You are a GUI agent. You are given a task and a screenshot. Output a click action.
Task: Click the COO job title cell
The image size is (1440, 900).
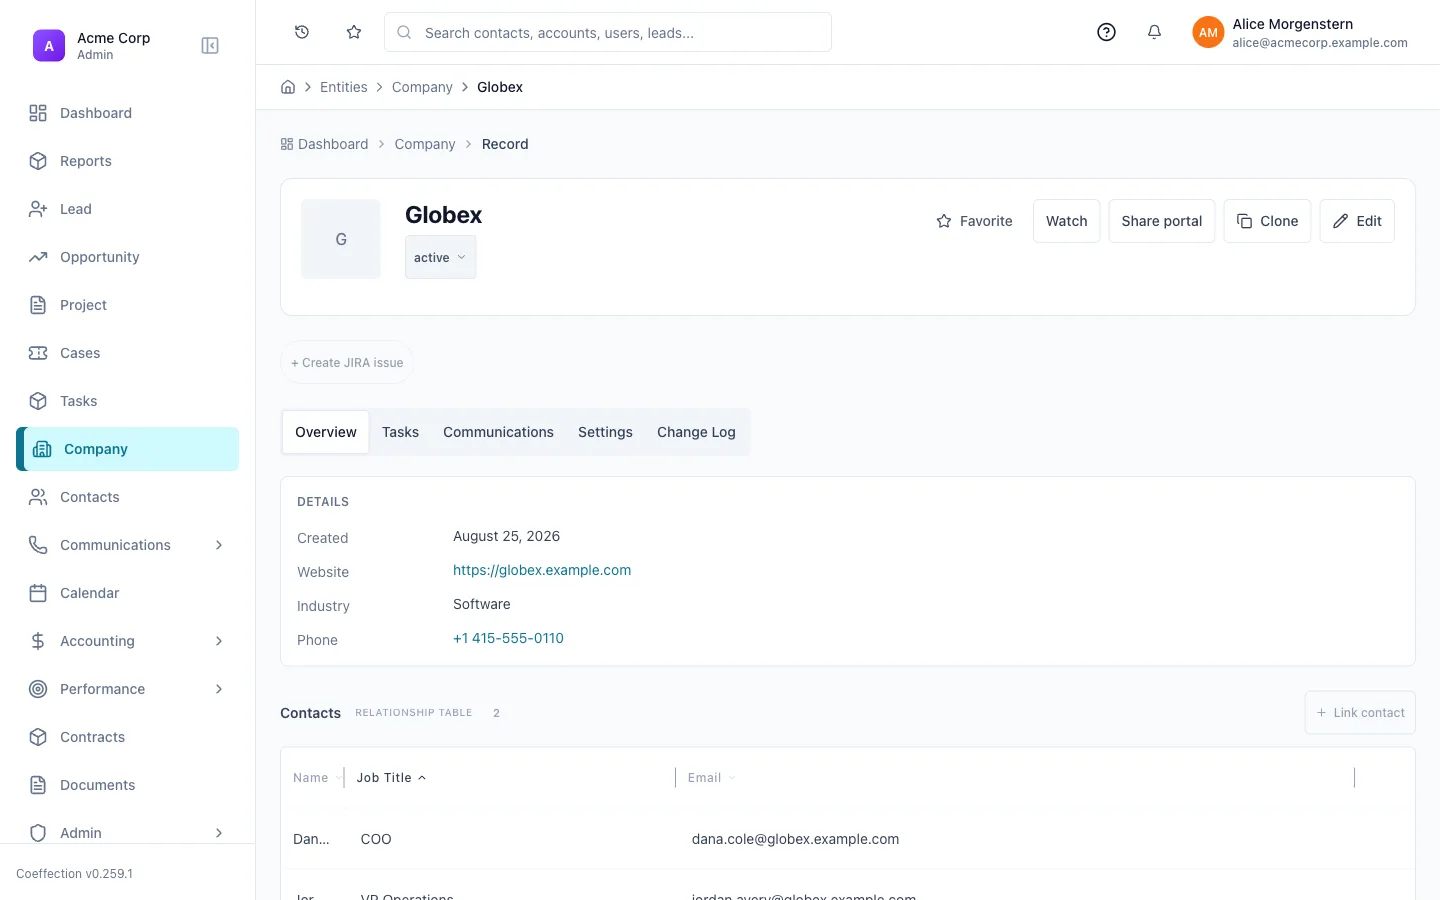click(x=376, y=839)
